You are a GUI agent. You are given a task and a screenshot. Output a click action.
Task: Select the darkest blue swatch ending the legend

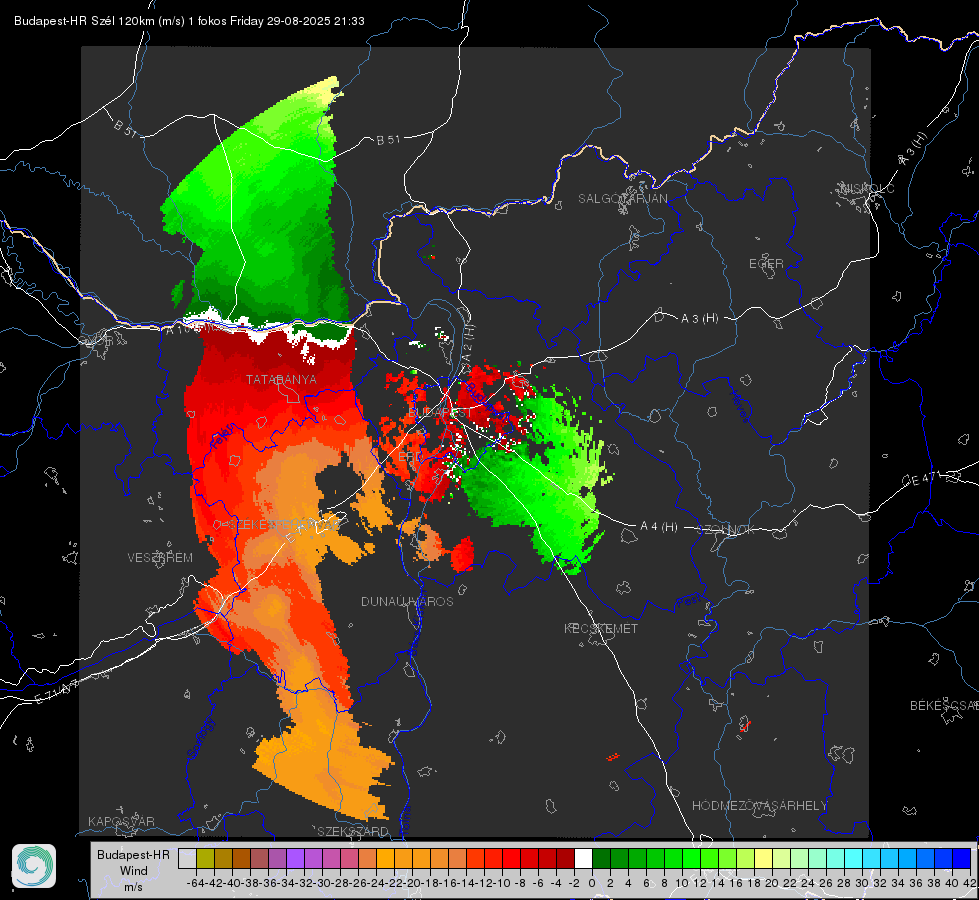[x=962, y=859]
